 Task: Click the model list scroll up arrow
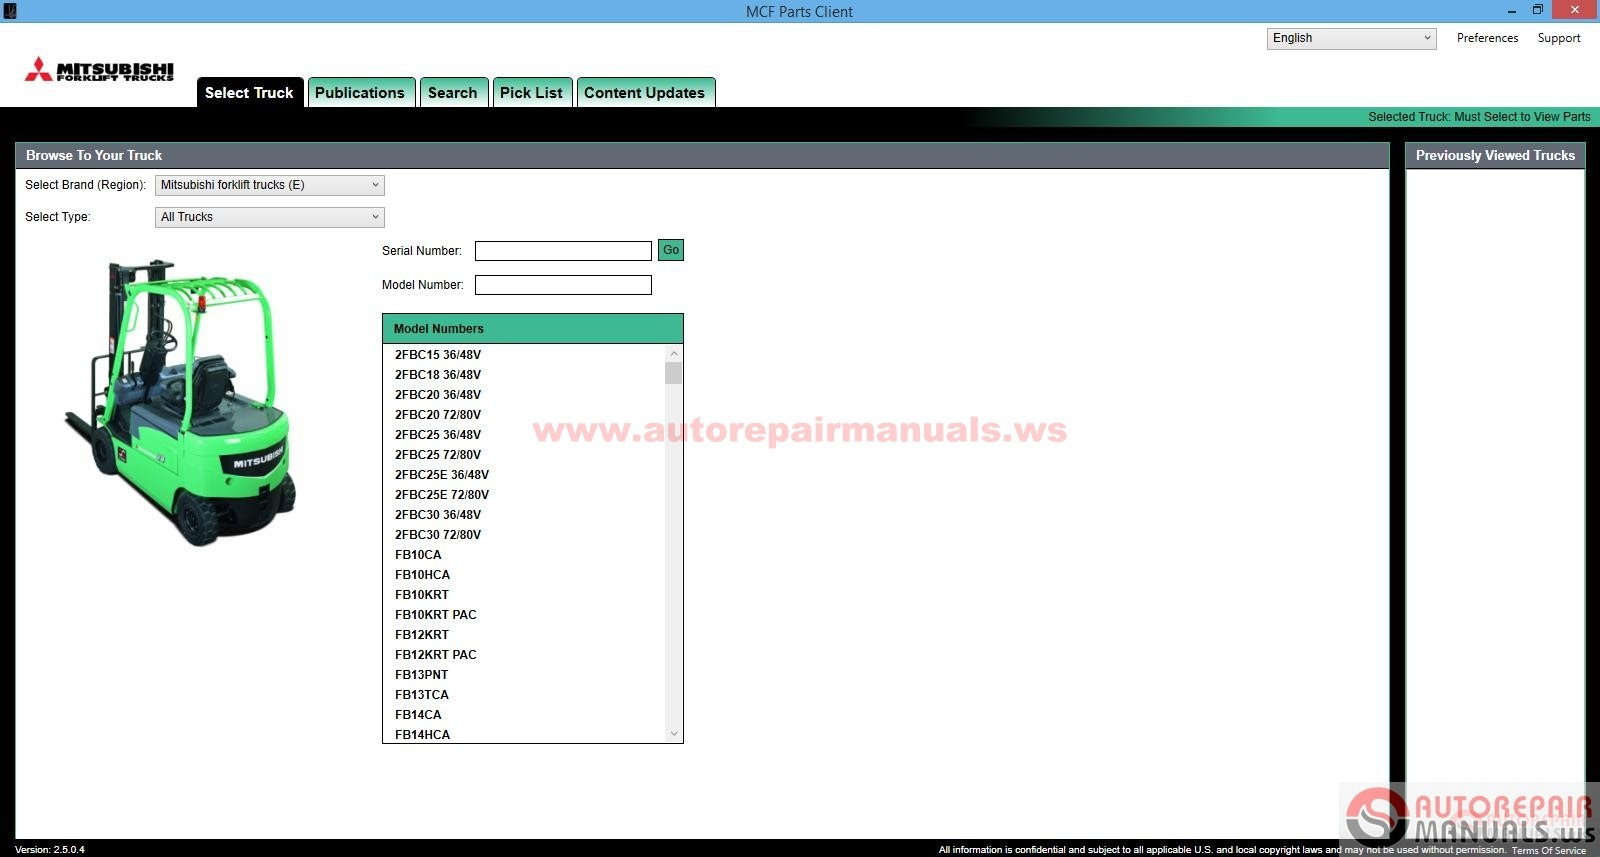[674, 354]
